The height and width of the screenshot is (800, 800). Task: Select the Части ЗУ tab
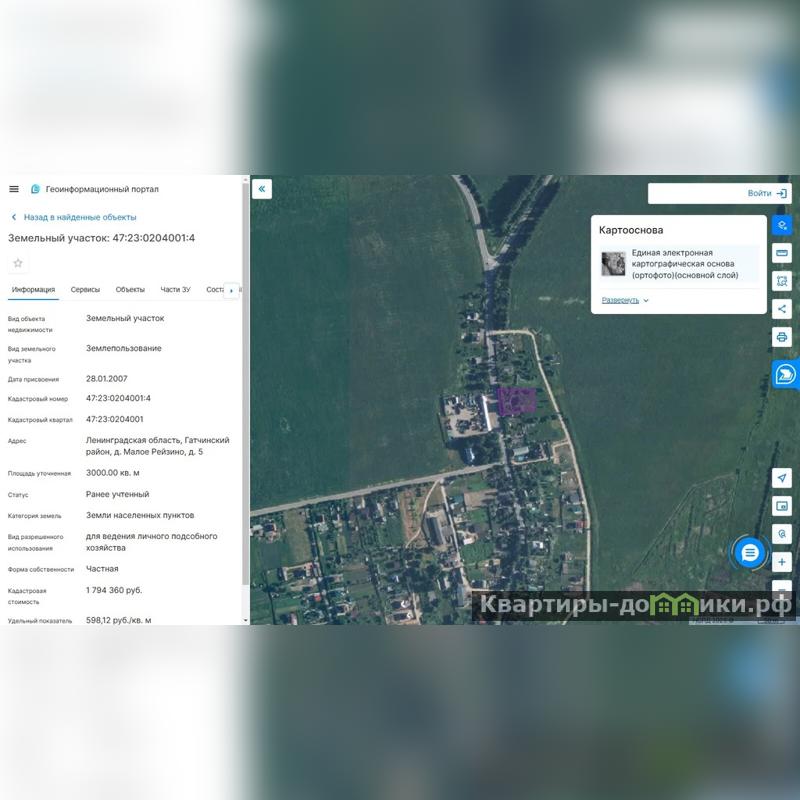pos(175,290)
